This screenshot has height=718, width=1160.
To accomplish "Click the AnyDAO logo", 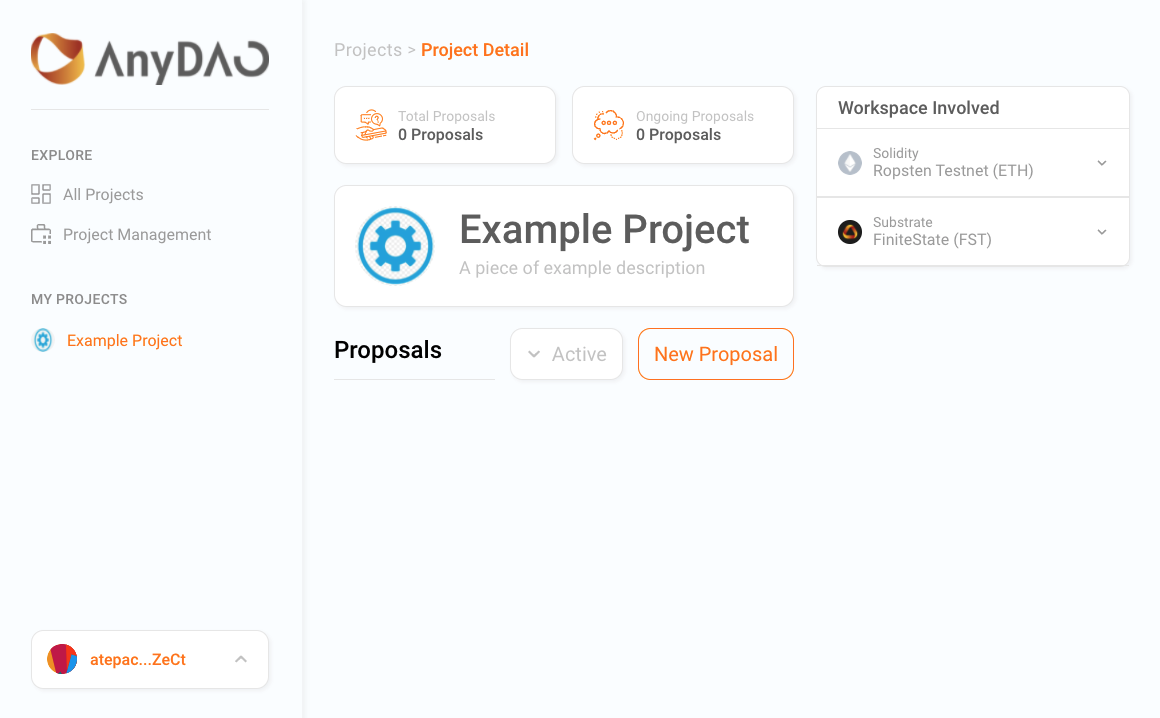I will 149,59.
